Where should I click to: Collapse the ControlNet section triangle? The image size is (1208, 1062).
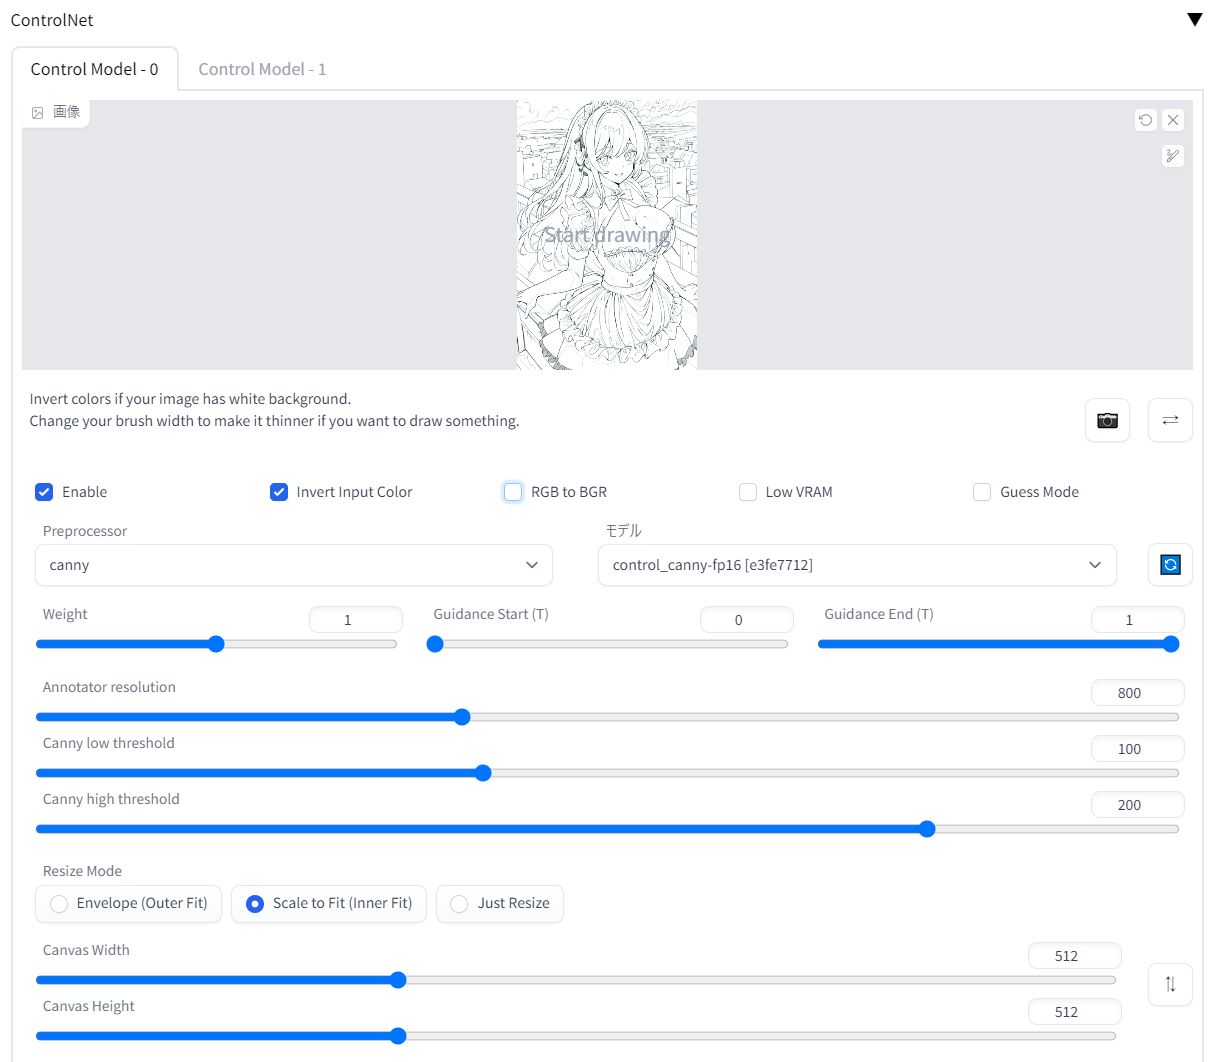coord(1194,20)
